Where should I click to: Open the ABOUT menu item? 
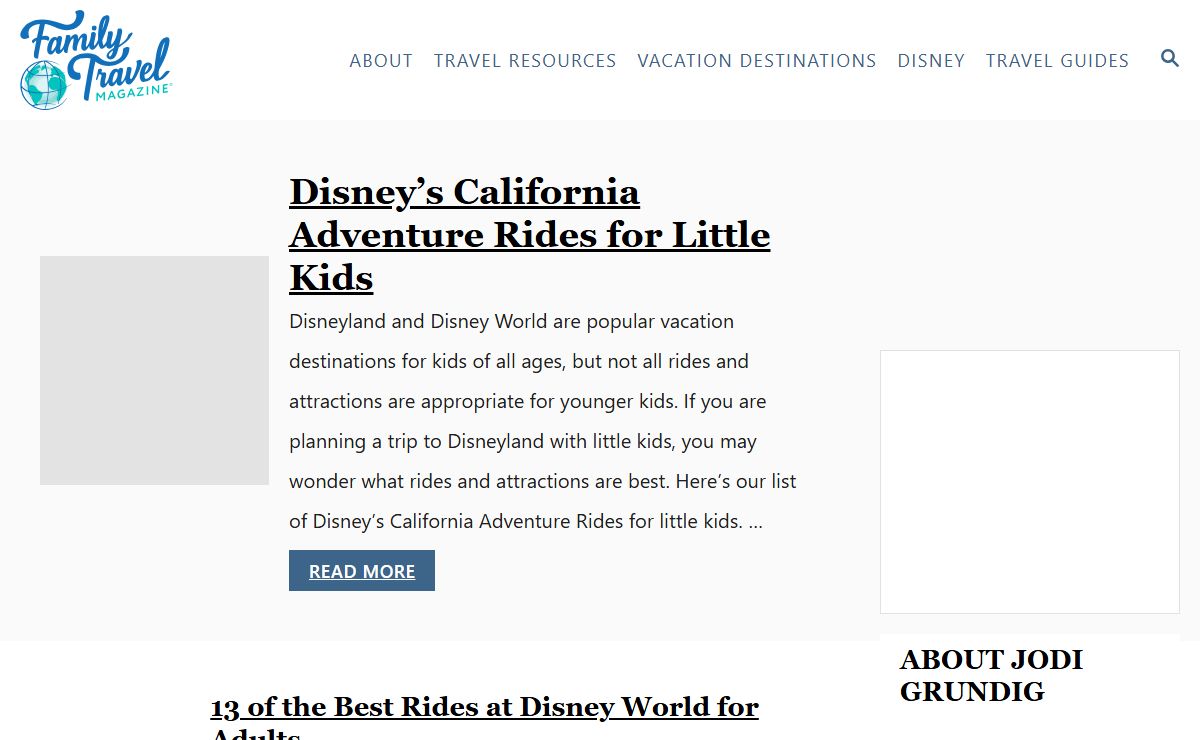tap(381, 61)
